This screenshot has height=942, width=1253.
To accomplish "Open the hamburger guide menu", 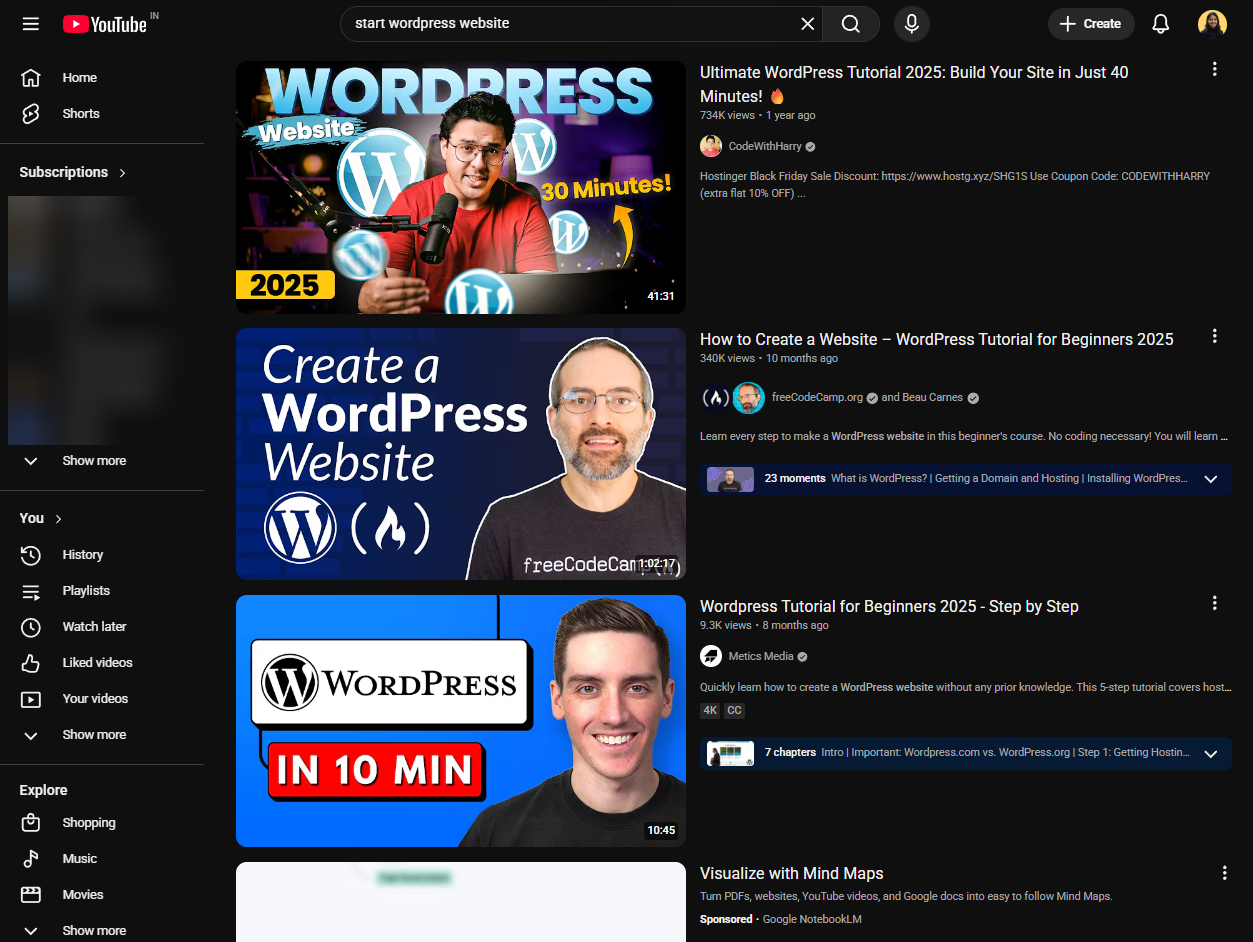I will (31, 24).
